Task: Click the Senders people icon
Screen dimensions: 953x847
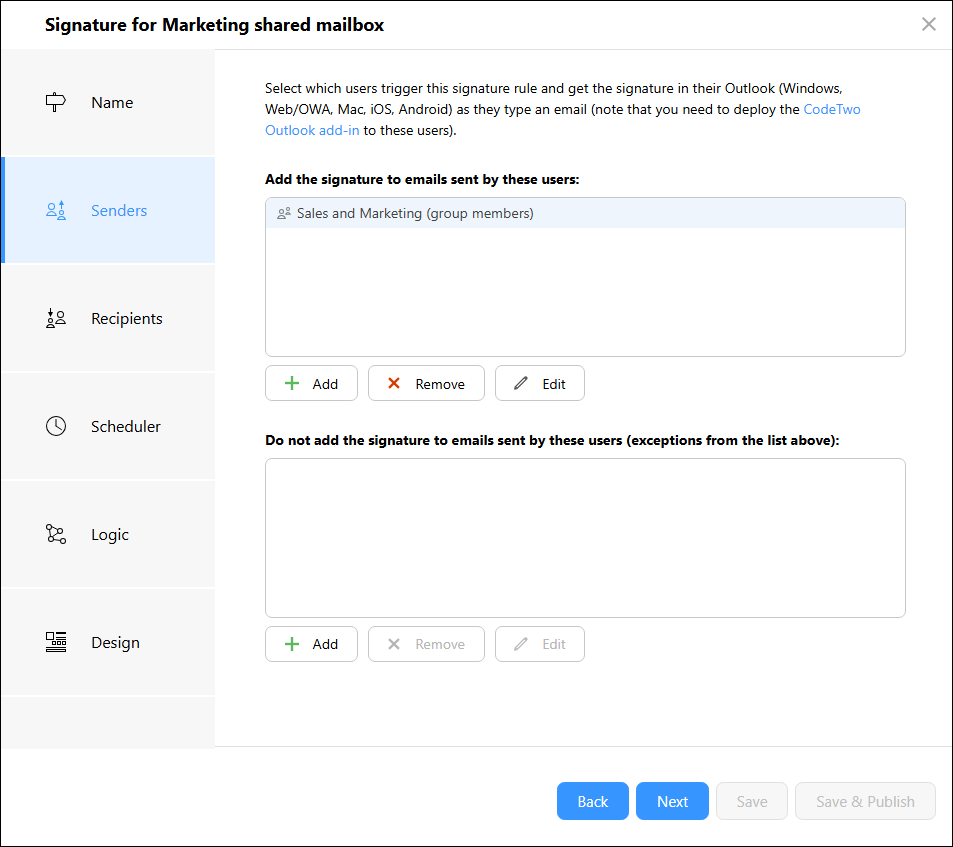Action: coord(56,210)
